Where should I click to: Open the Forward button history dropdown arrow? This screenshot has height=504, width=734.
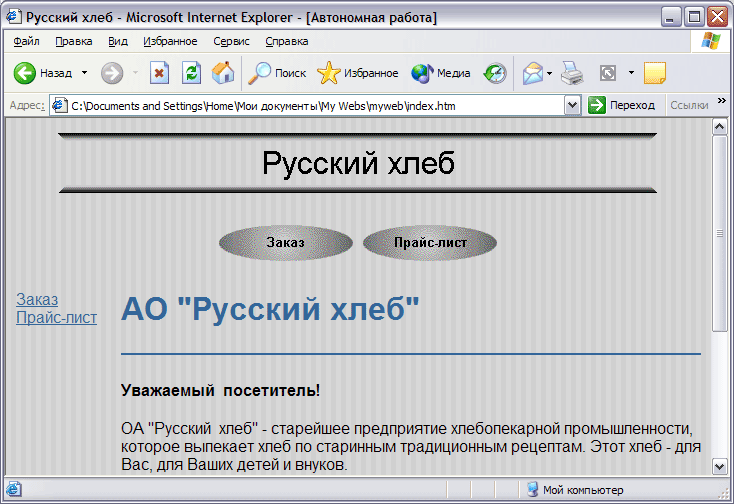(135, 73)
